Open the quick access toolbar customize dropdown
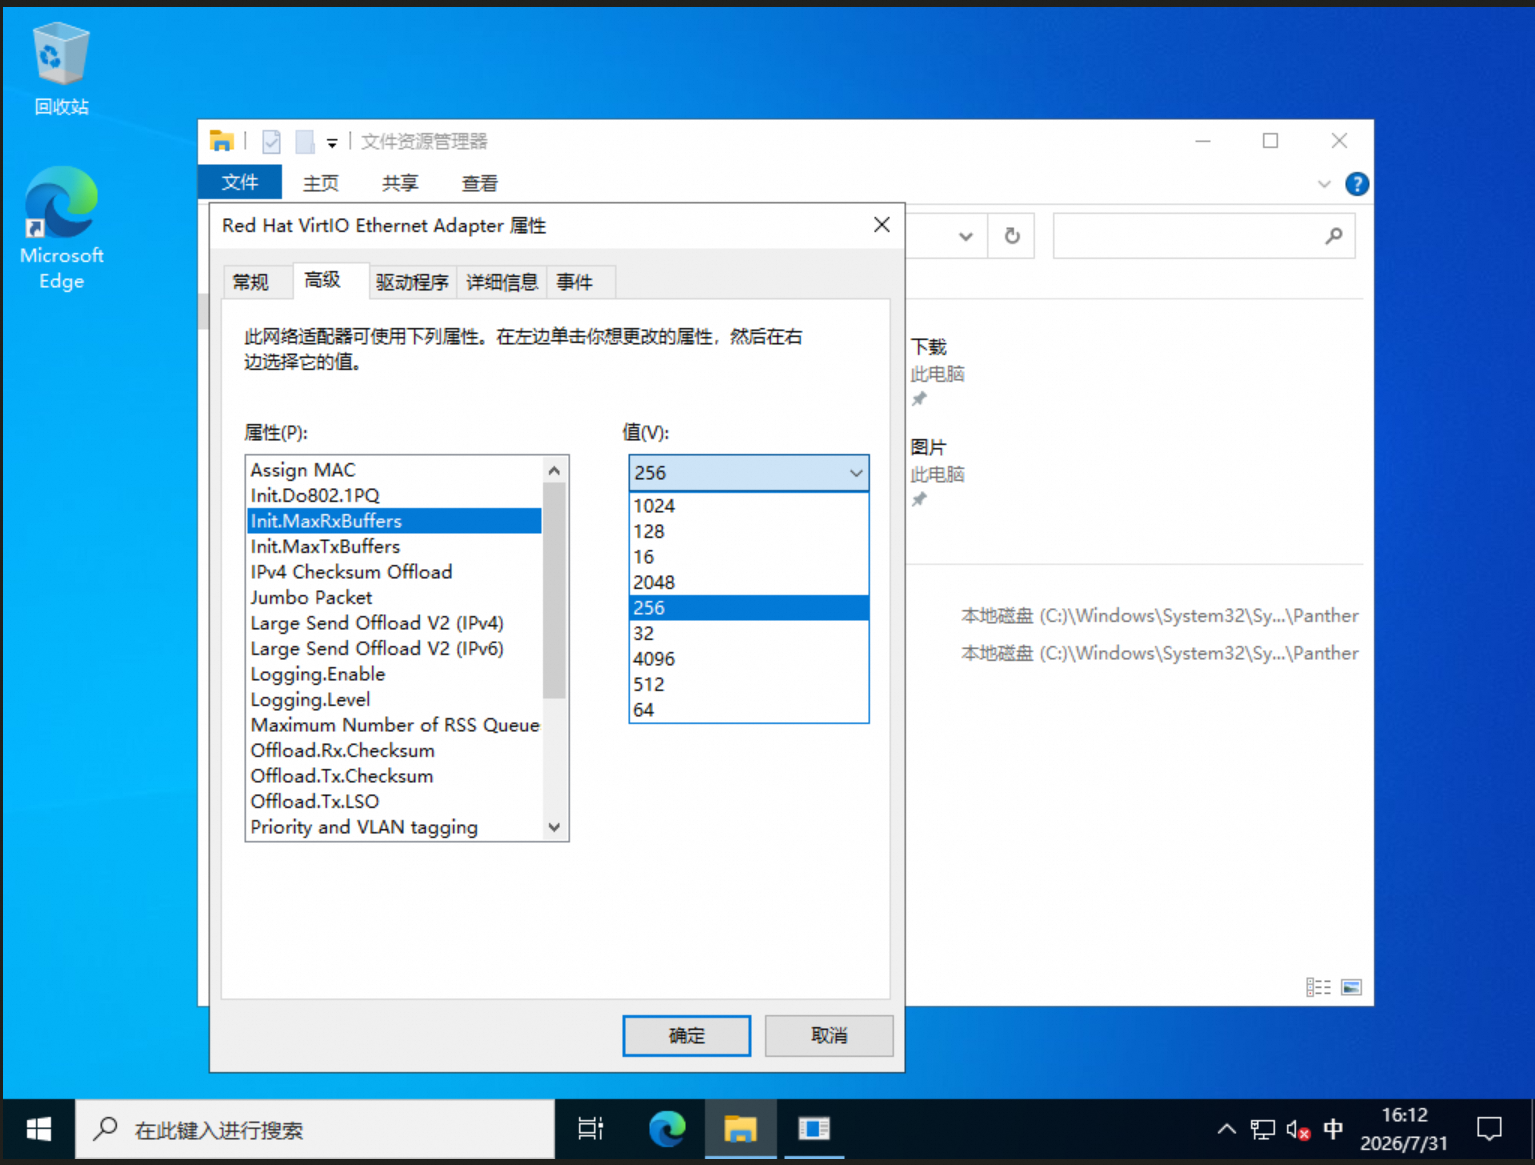 coord(332,142)
